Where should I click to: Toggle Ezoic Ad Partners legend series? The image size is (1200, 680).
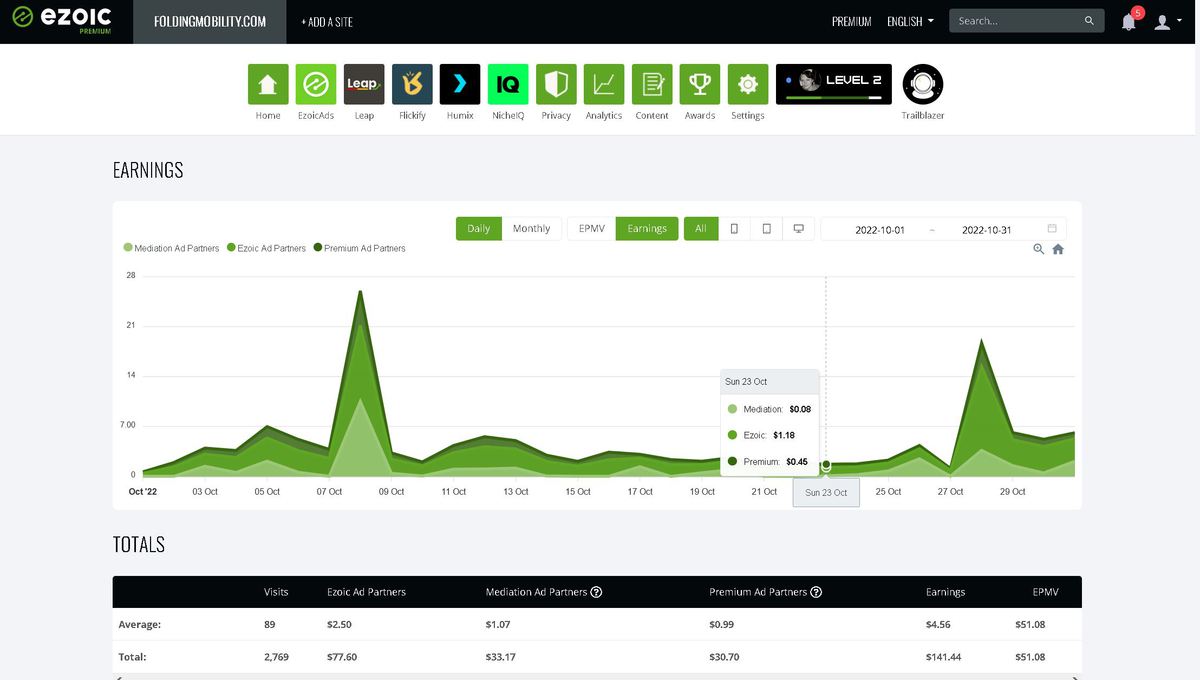[266, 248]
